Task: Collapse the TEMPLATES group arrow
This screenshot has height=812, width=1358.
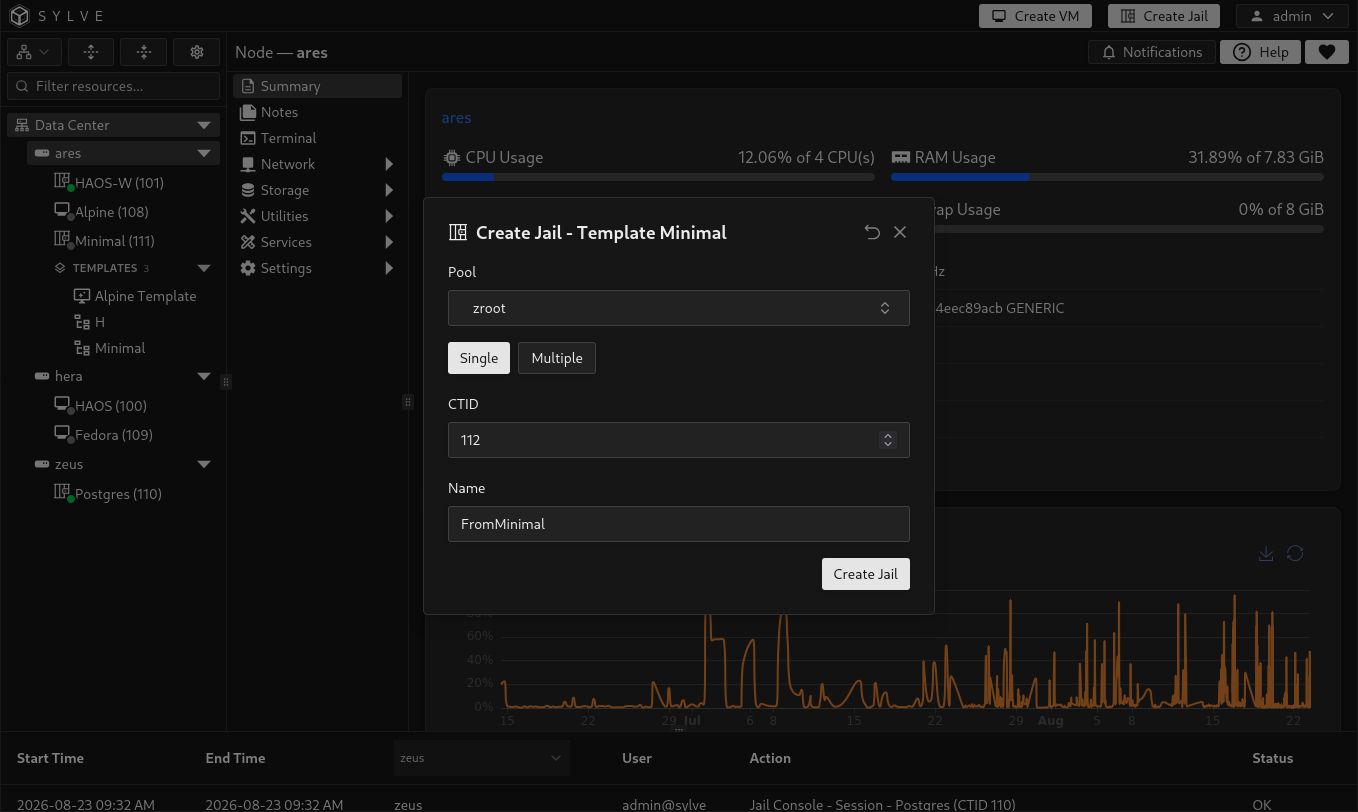Action: click(204, 268)
